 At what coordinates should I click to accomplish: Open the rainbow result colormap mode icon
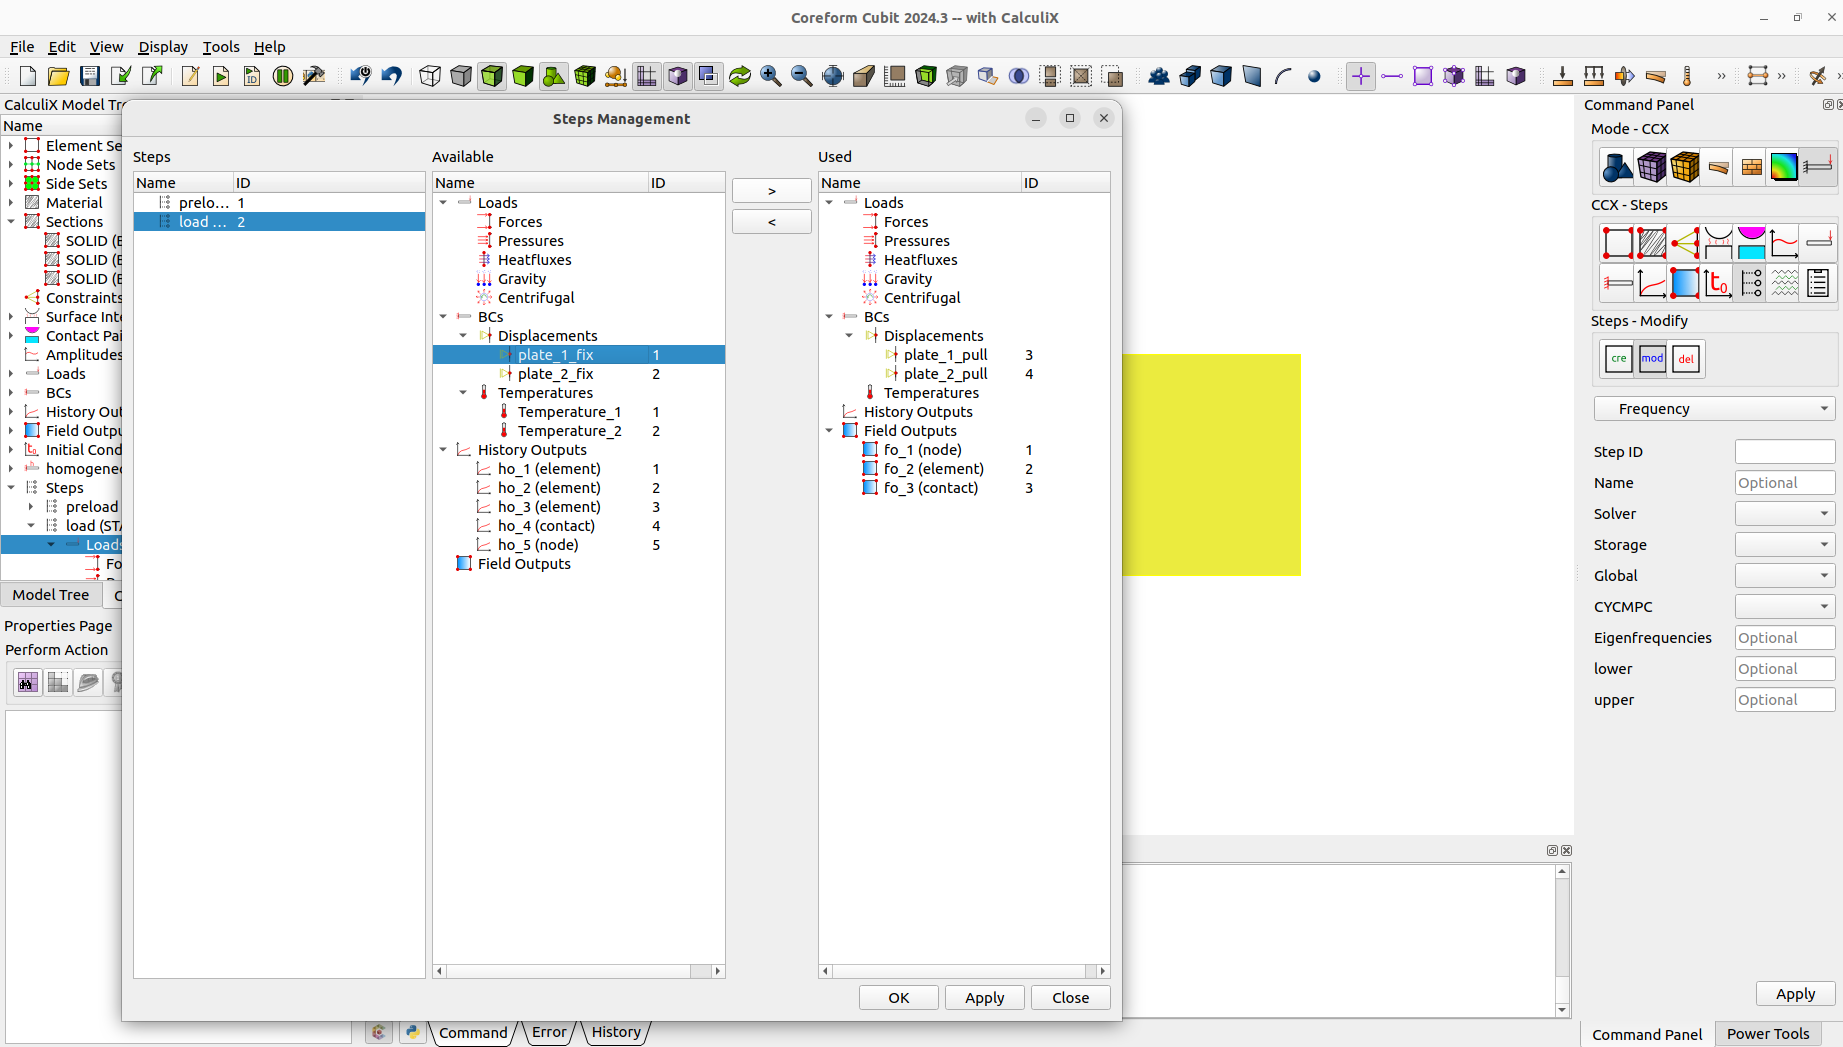1785,167
